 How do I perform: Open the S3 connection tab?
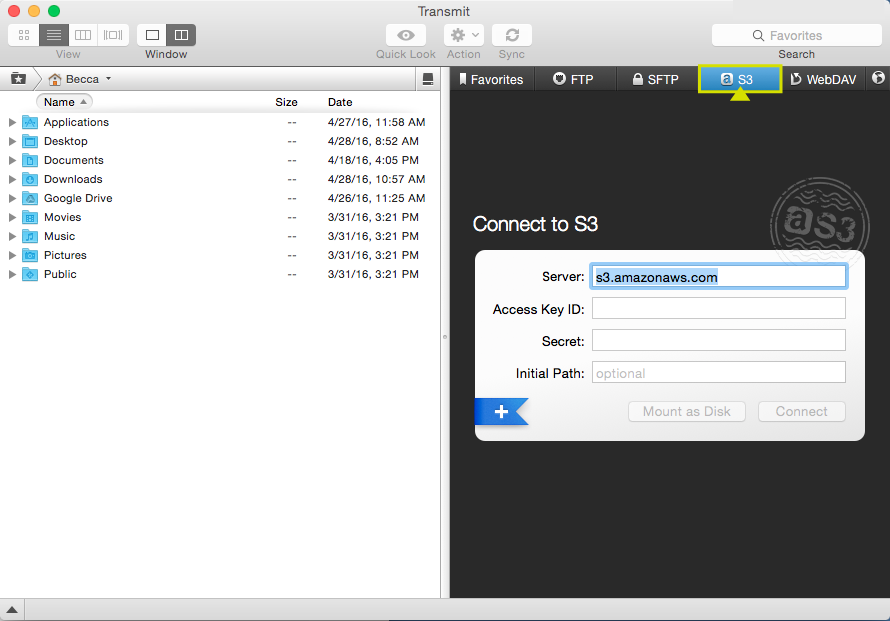(740, 79)
